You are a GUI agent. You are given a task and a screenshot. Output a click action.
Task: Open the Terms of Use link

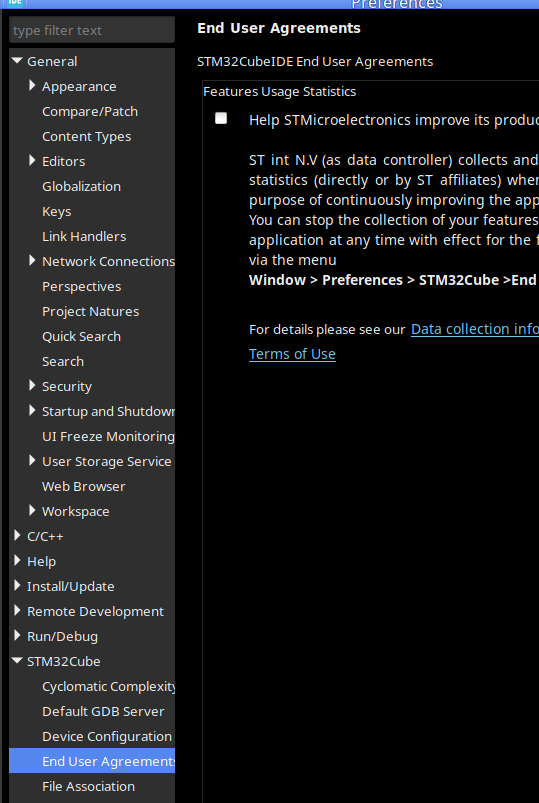coord(292,354)
